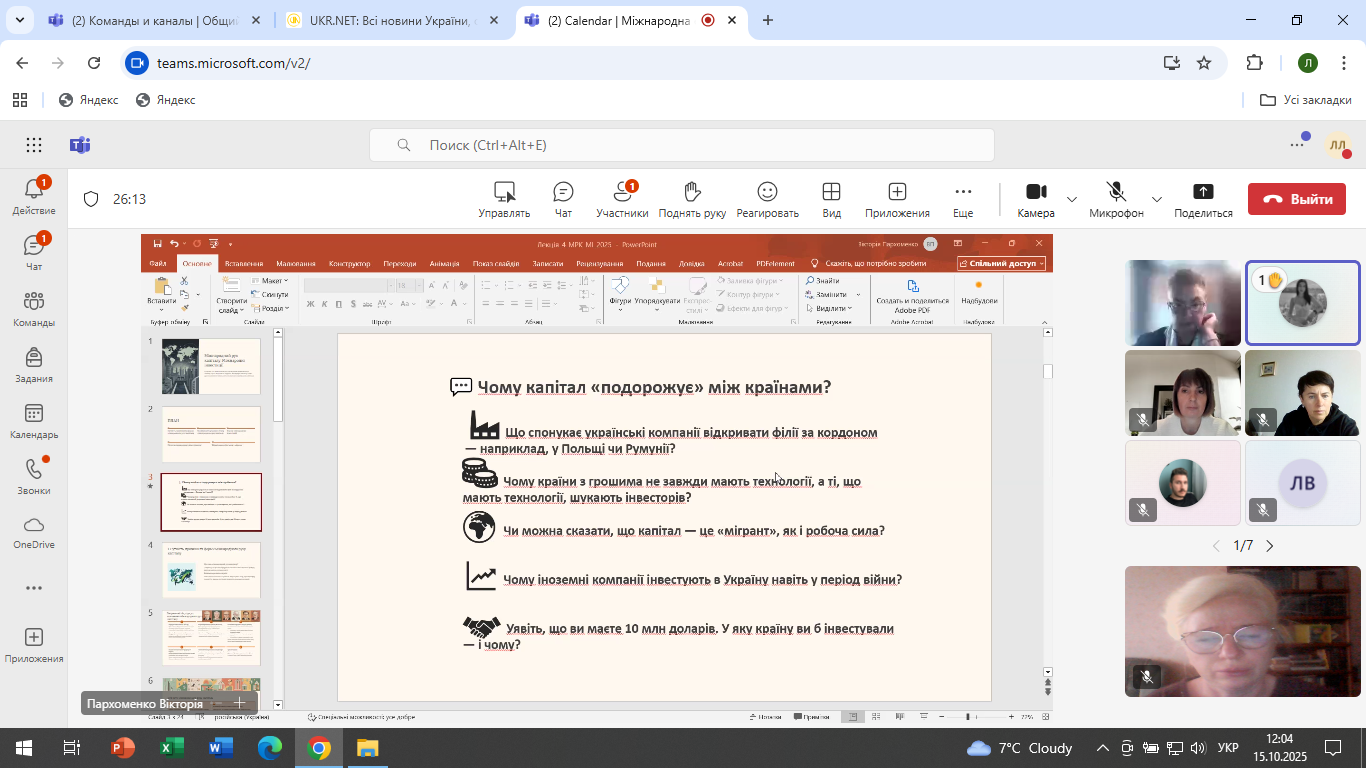Go to next page of participants
Image resolution: width=1366 pixels, height=768 pixels.
point(1270,546)
